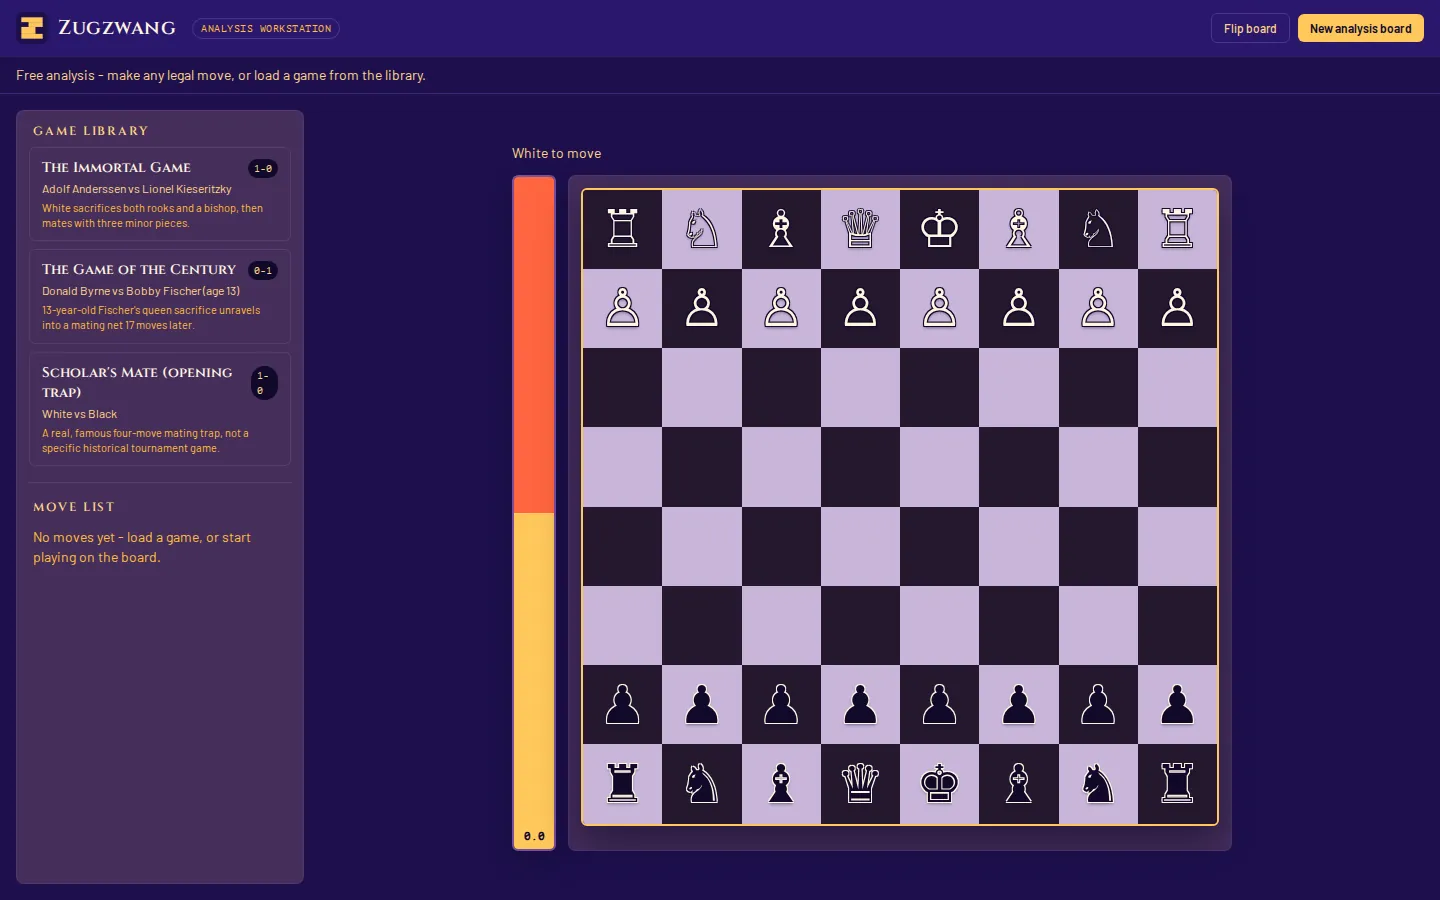Load The Game of the Century
This screenshot has width=1440, height=900.
(160, 297)
